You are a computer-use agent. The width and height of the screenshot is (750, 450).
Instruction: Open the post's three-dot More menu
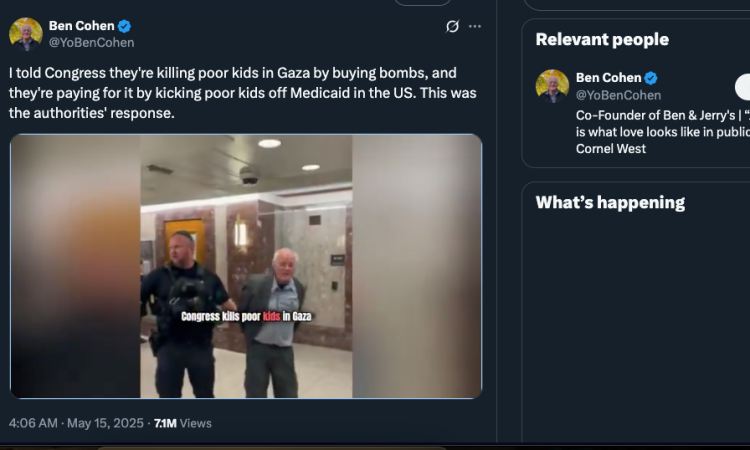click(x=475, y=26)
